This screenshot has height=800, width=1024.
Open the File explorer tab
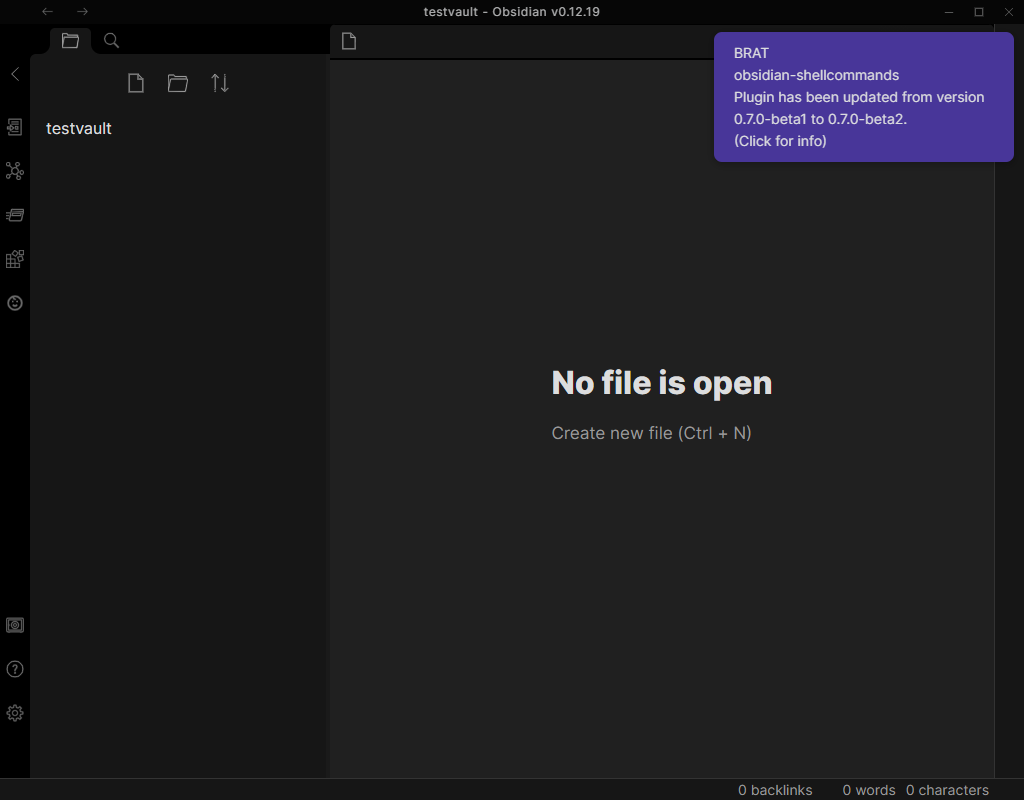click(x=71, y=40)
